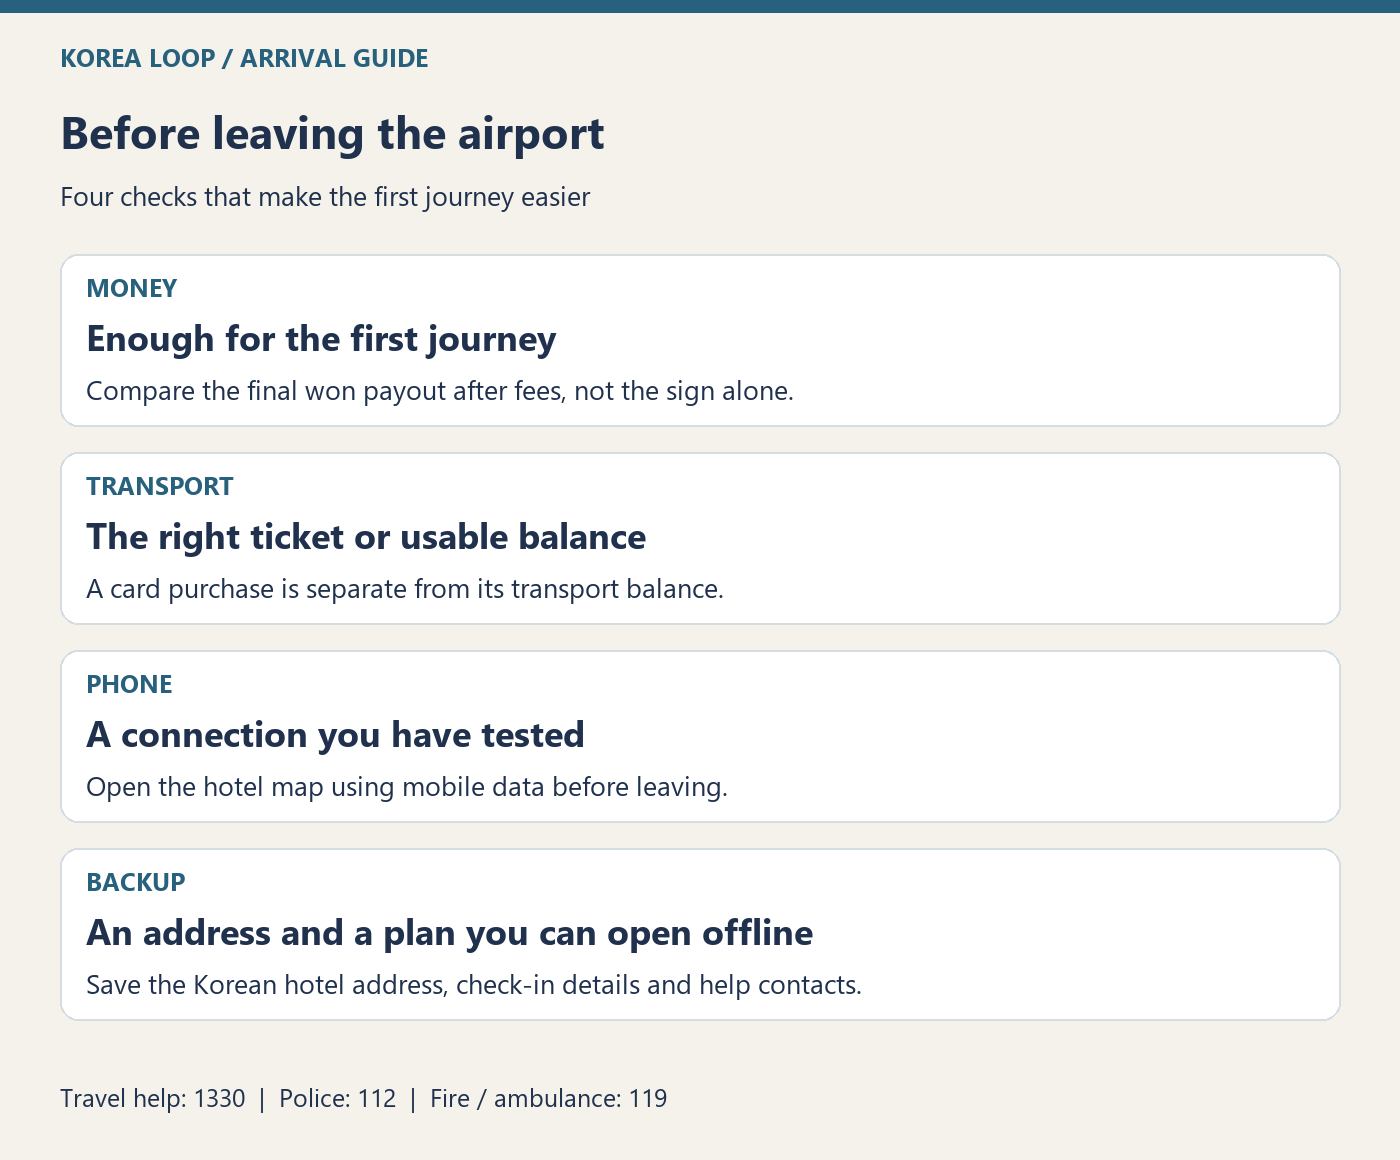The height and width of the screenshot is (1160, 1400).
Task: Select the Korean hotel address description
Action: pos(474,985)
